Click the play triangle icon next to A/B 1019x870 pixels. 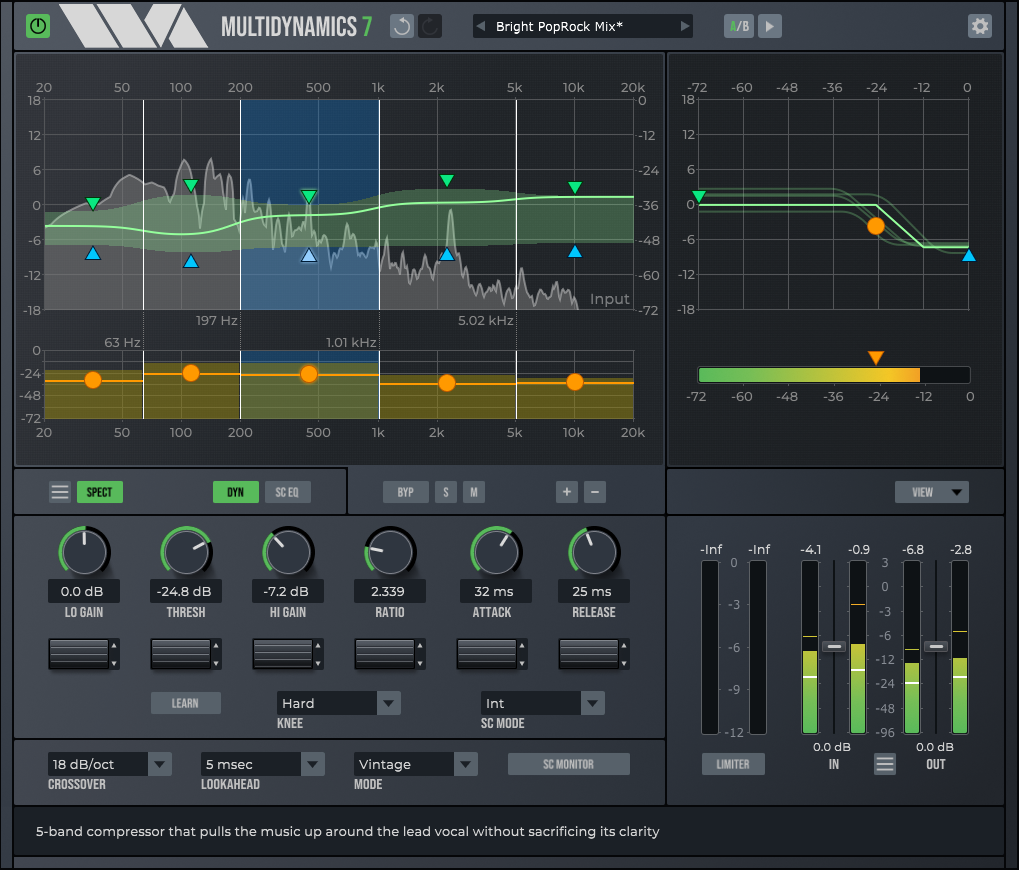point(769,26)
